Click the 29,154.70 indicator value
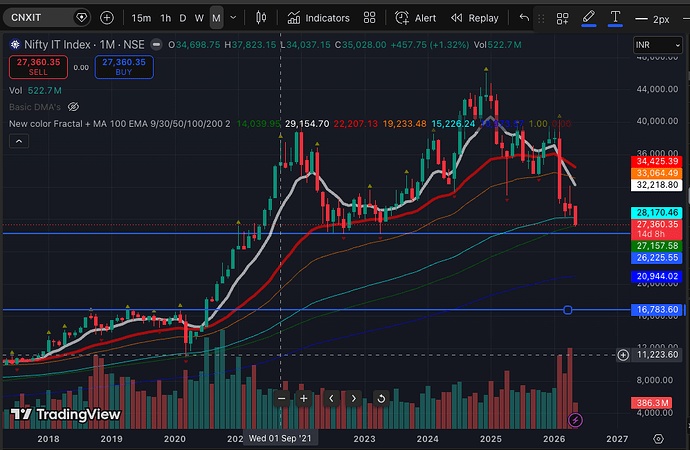 (307, 124)
